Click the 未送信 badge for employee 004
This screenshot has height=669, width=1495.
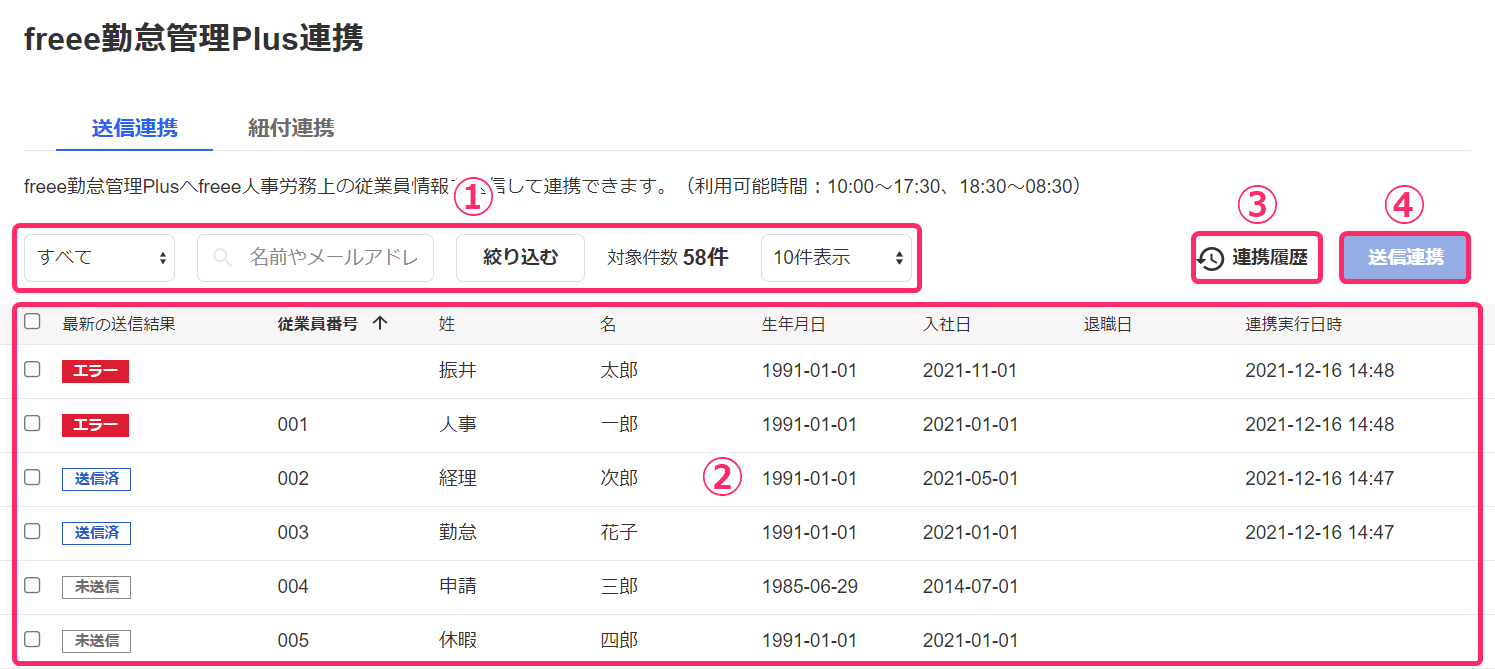[96, 587]
